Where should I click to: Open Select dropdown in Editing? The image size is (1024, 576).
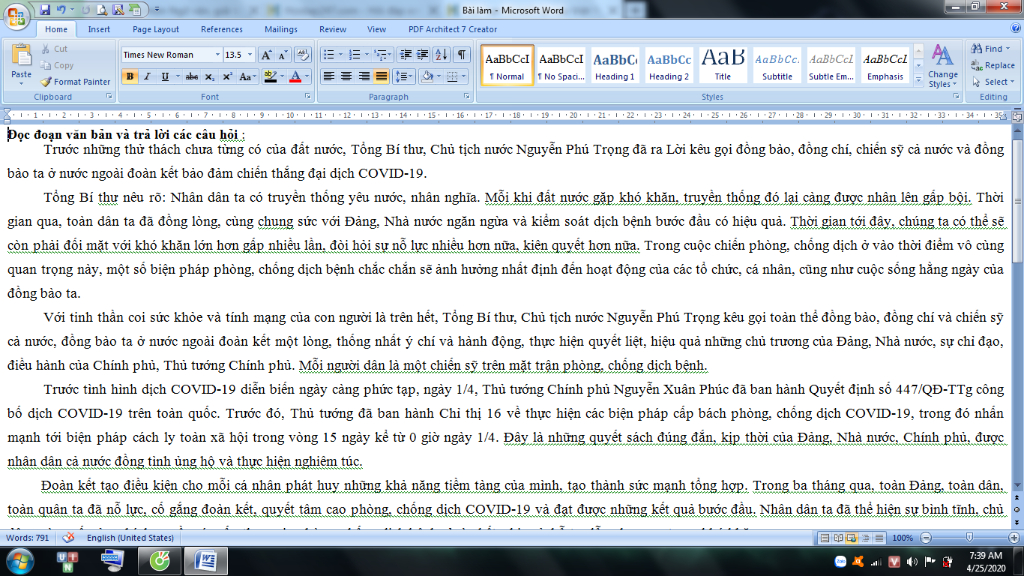(x=992, y=82)
